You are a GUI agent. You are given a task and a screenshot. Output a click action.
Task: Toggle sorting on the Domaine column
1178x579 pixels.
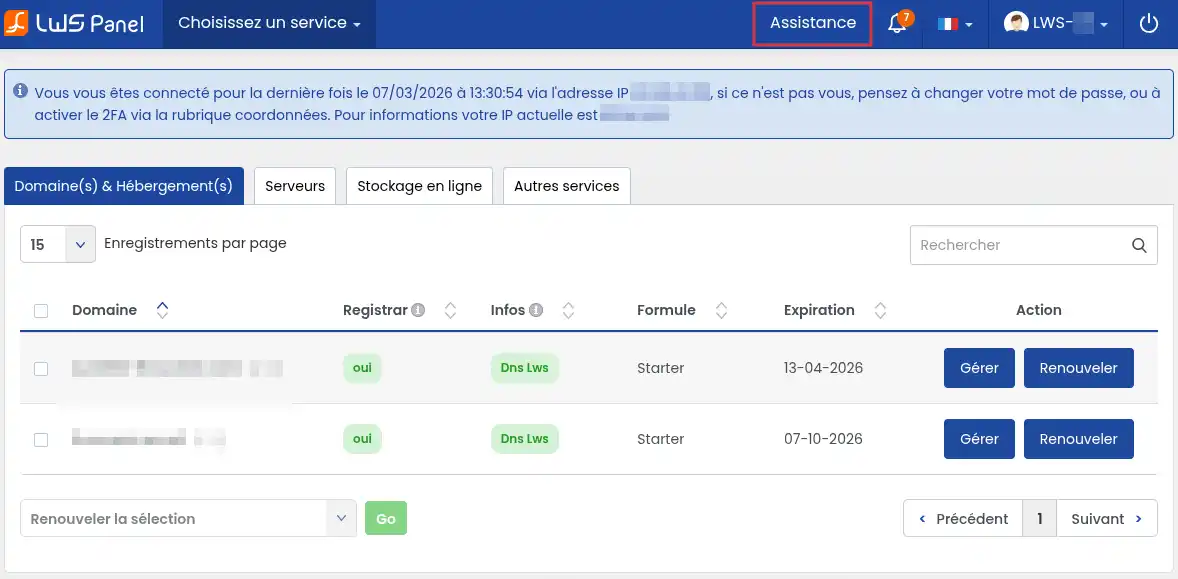coord(161,310)
